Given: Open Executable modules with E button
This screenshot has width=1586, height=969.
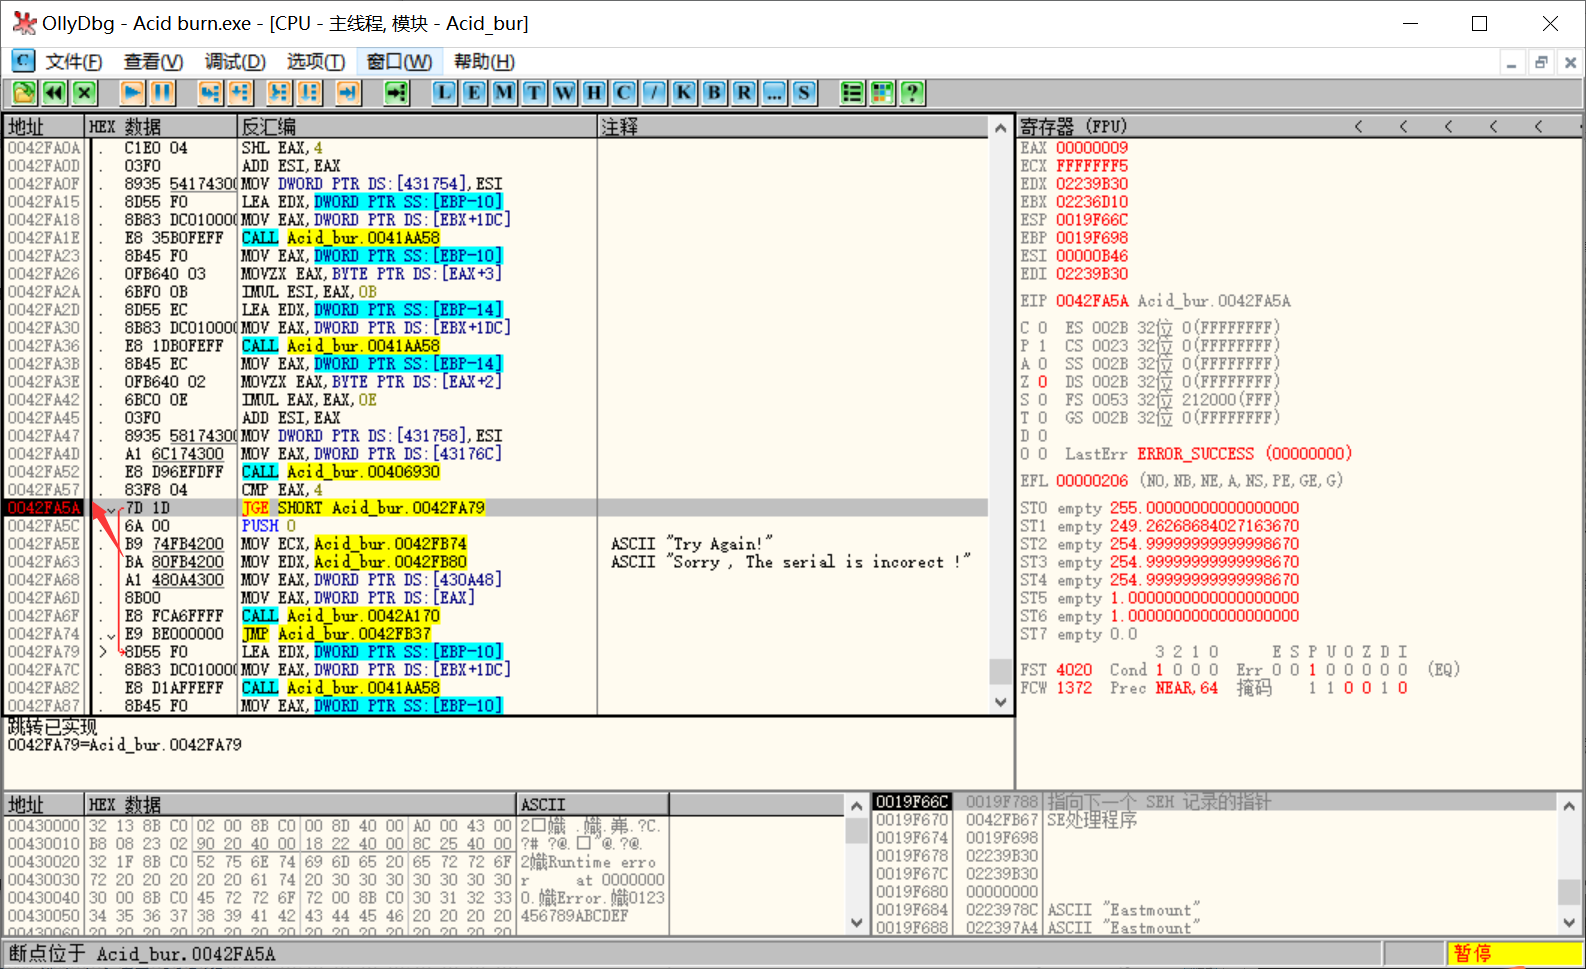Looking at the screenshot, I should (x=474, y=93).
